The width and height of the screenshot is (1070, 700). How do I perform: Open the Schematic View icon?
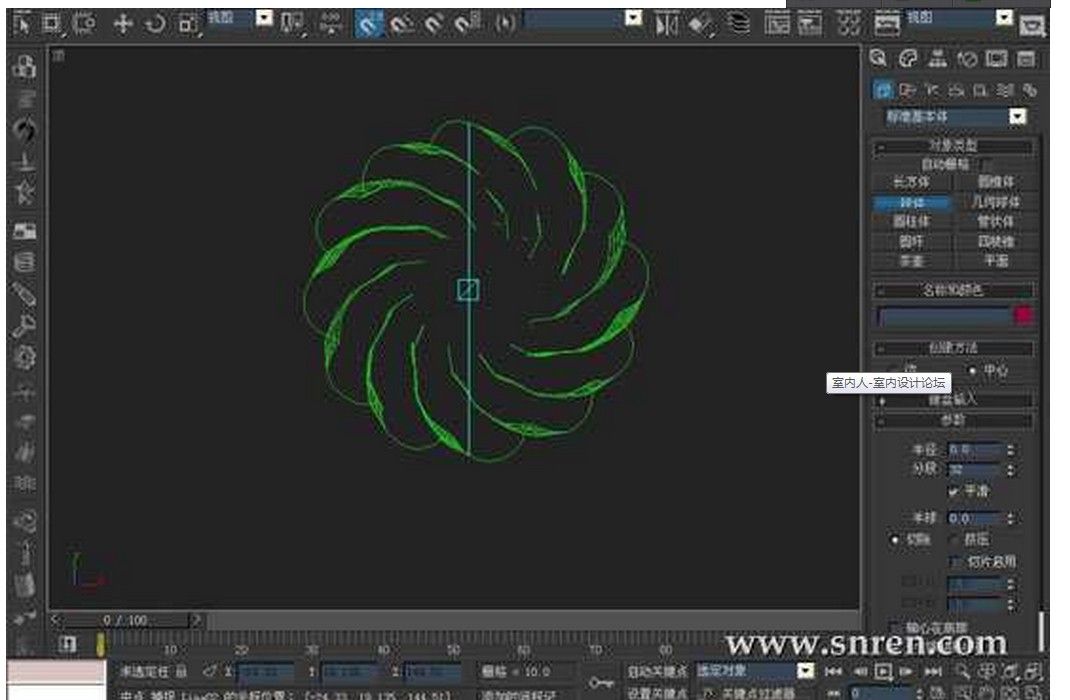pyautogui.click(x=810, y=25)
